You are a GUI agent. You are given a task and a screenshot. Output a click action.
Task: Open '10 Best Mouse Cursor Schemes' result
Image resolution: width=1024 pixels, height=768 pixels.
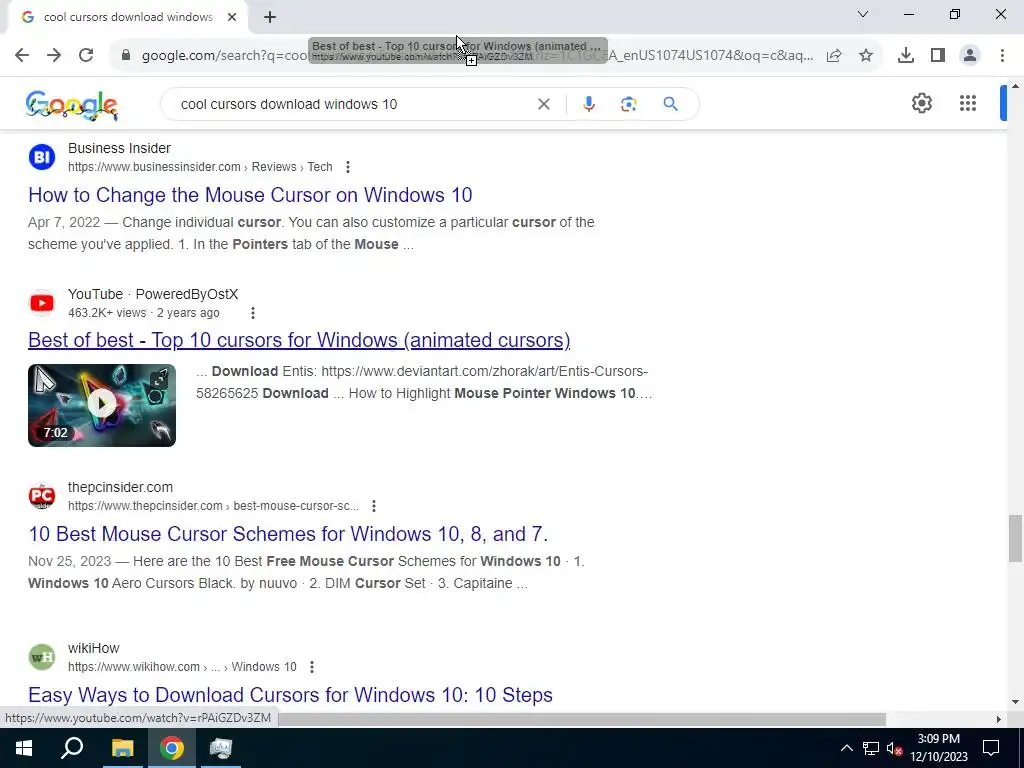point(288,534)
